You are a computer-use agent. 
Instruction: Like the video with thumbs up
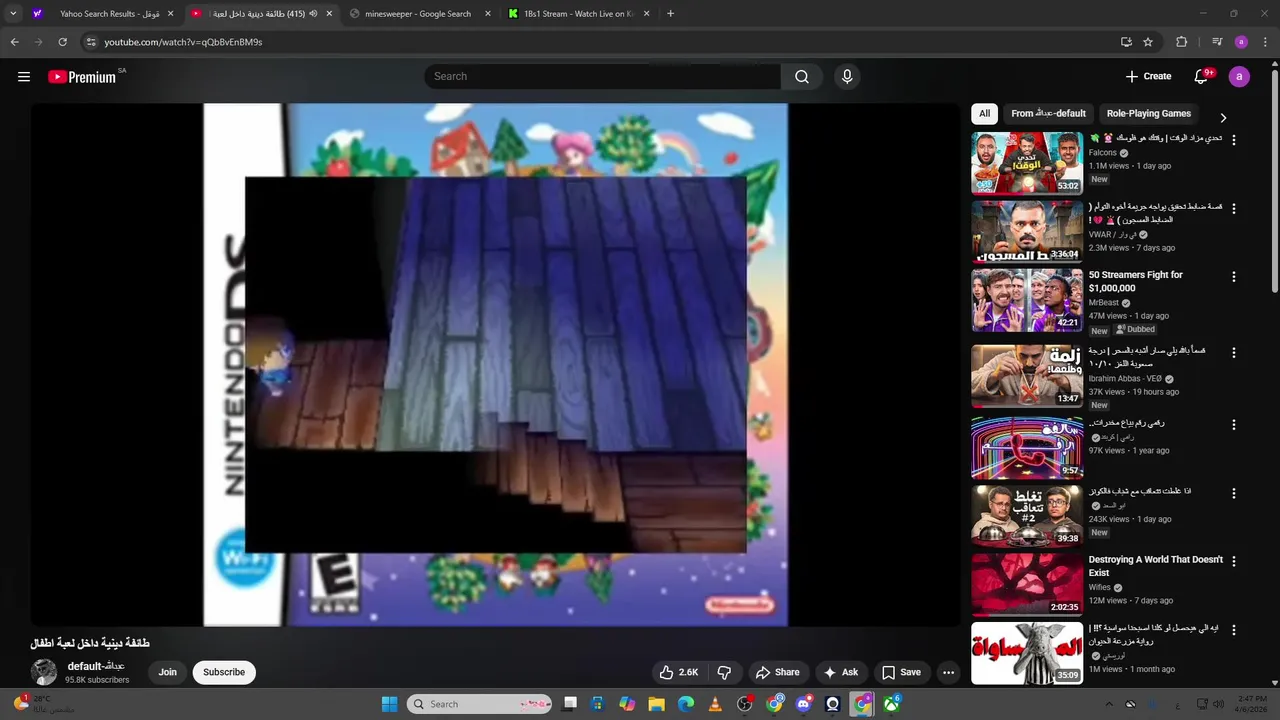tap(678, 672)
